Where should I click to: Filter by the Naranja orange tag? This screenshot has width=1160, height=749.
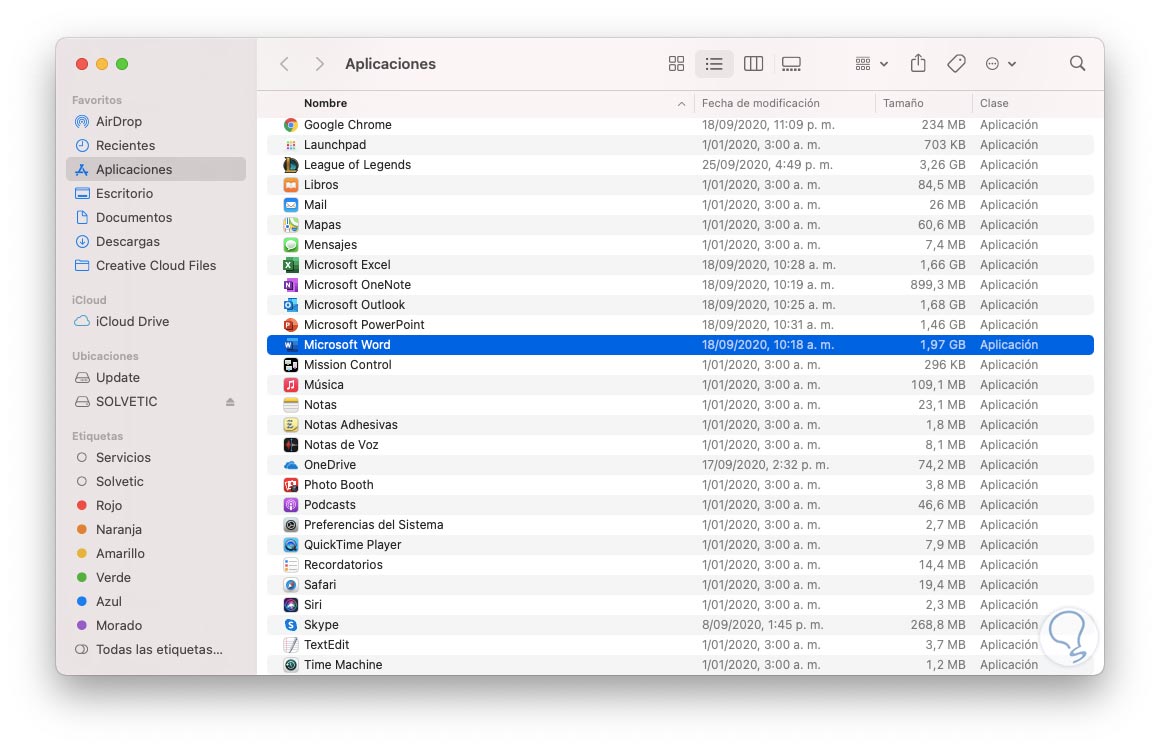point(156,530)
